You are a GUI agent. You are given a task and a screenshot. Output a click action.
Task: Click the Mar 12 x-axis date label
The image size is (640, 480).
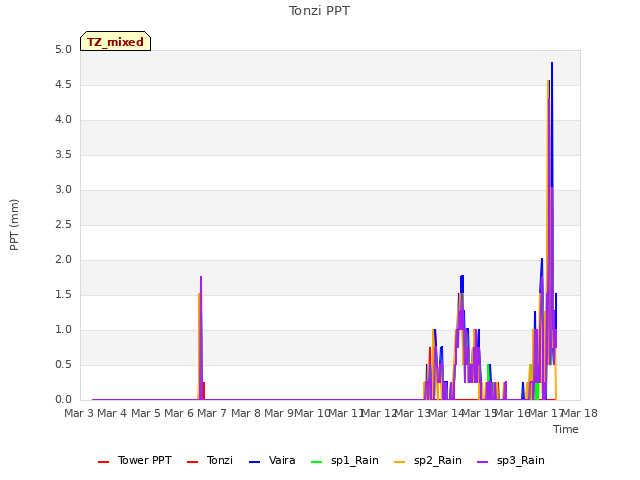[379, 413]
